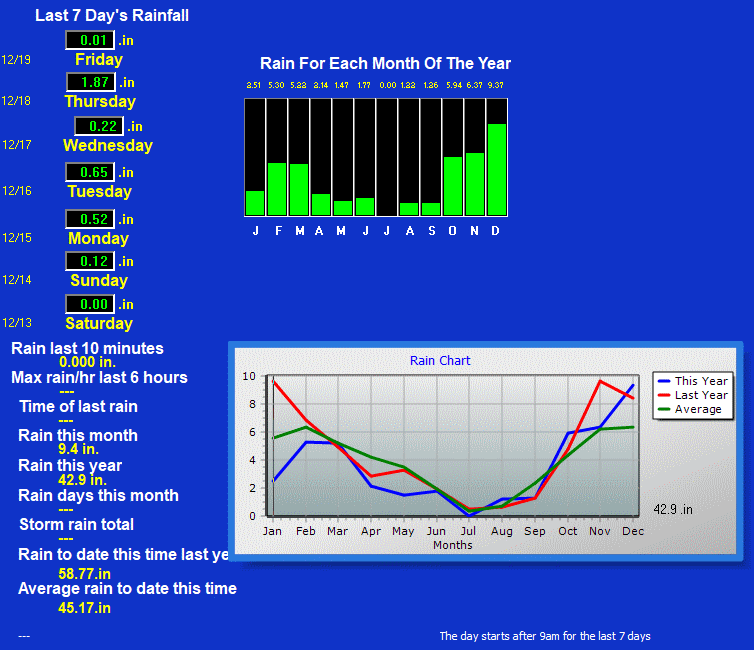The image size is (754, 650).
Task: Click the Thursday 1.87 rainfall value box
Action: pos(91,82)
